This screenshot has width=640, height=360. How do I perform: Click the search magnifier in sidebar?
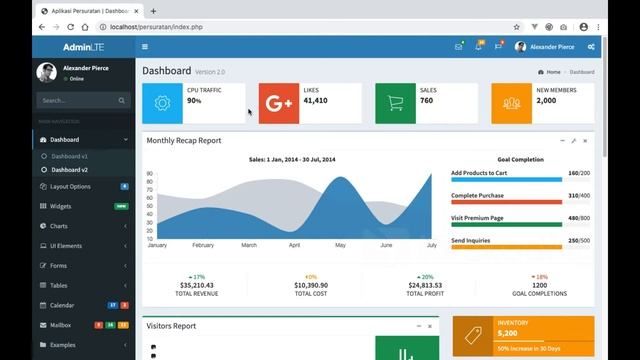coord(122,100)
